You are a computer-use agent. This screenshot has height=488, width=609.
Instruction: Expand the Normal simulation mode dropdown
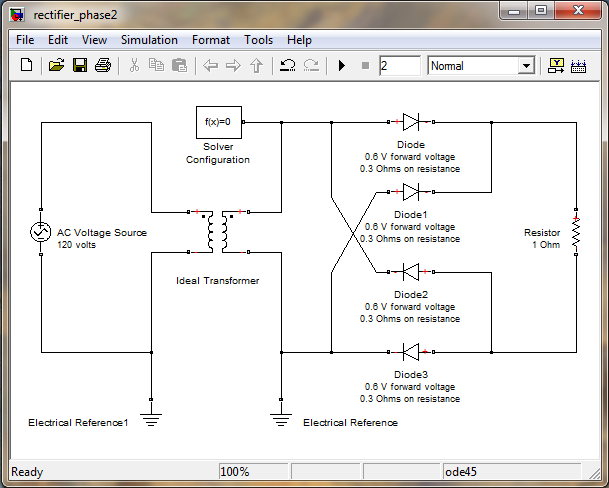pyautogui.click(x=526, y=66)
